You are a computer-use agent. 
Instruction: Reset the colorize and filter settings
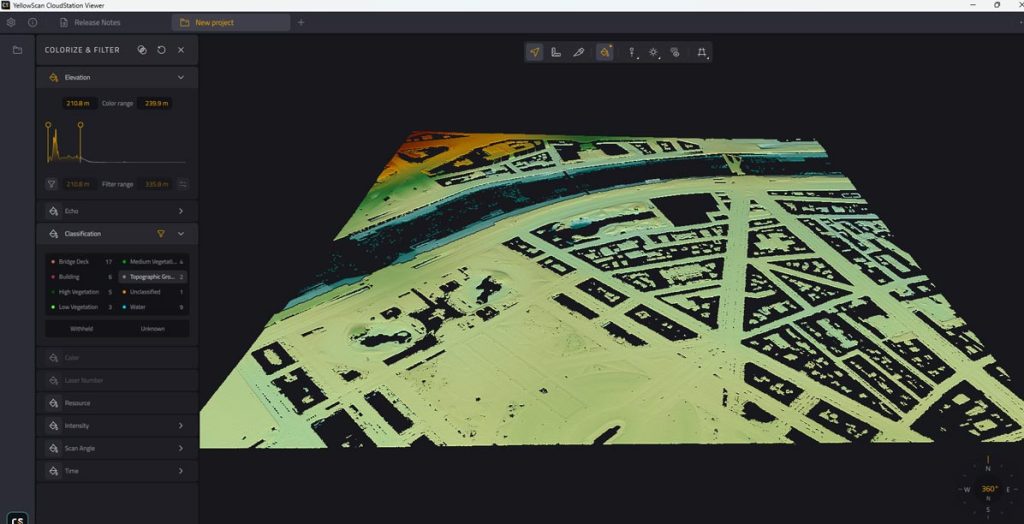(x=161, y=49)
